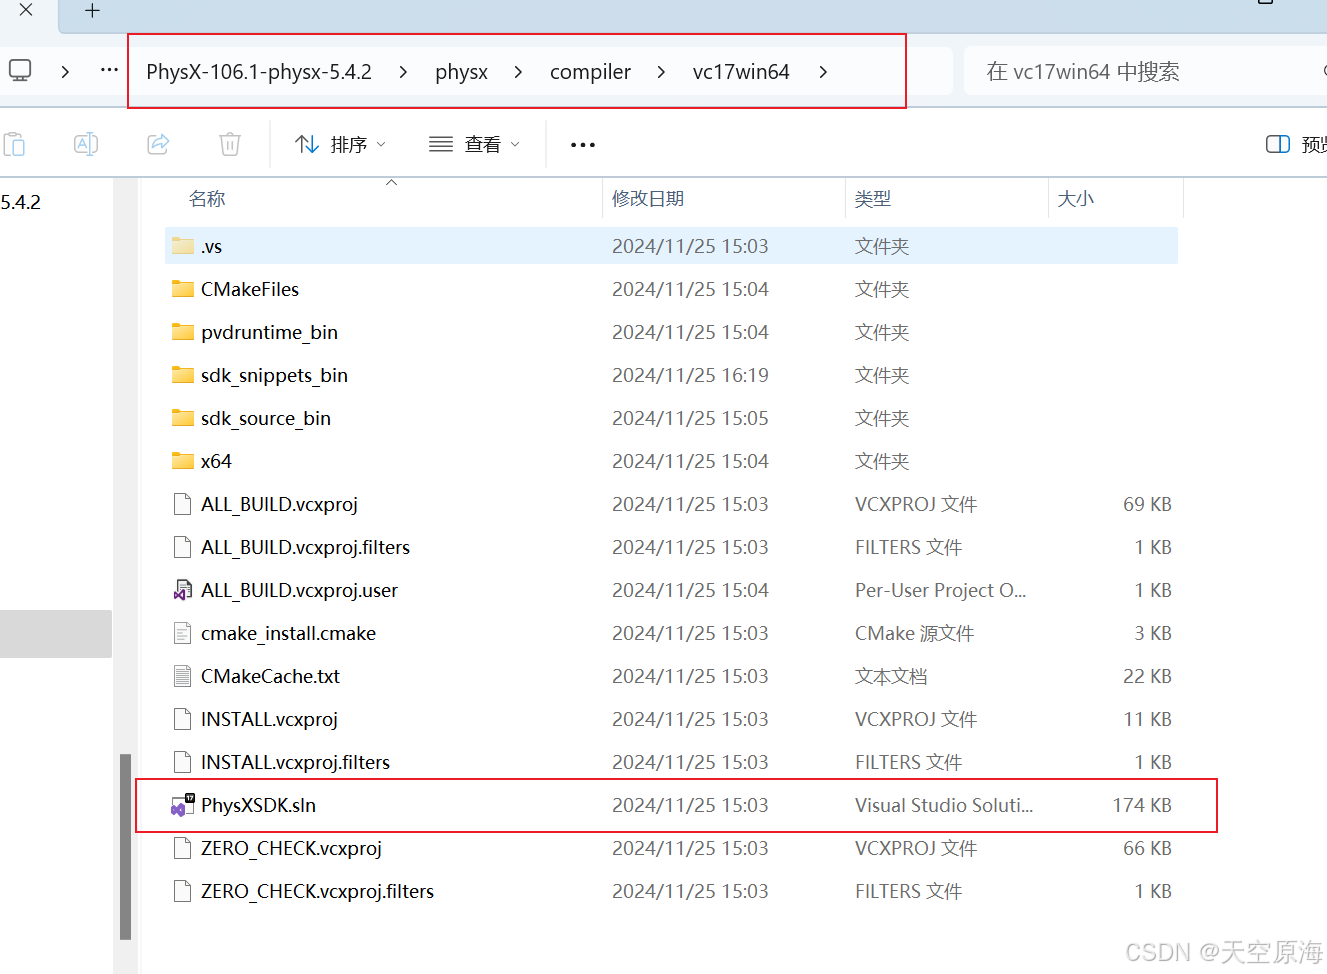Click the Delete trash icon
The image size is (1327, 974).
click(230, 144)
